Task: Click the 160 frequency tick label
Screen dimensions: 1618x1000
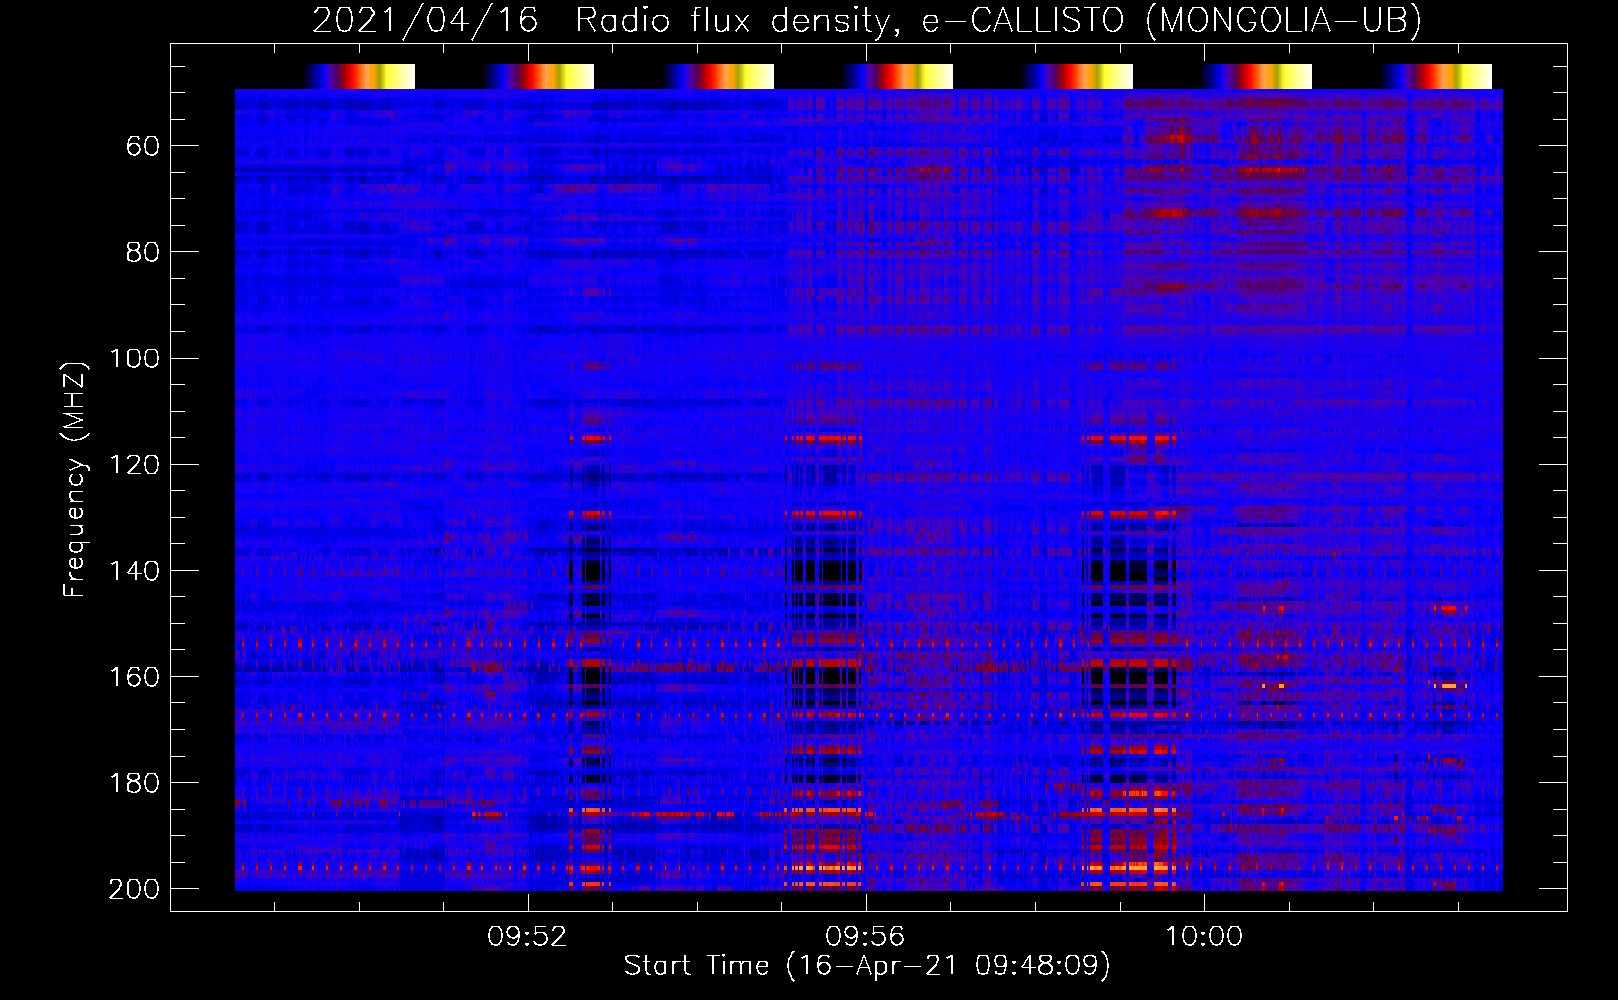Action: (x=134, y=677)
